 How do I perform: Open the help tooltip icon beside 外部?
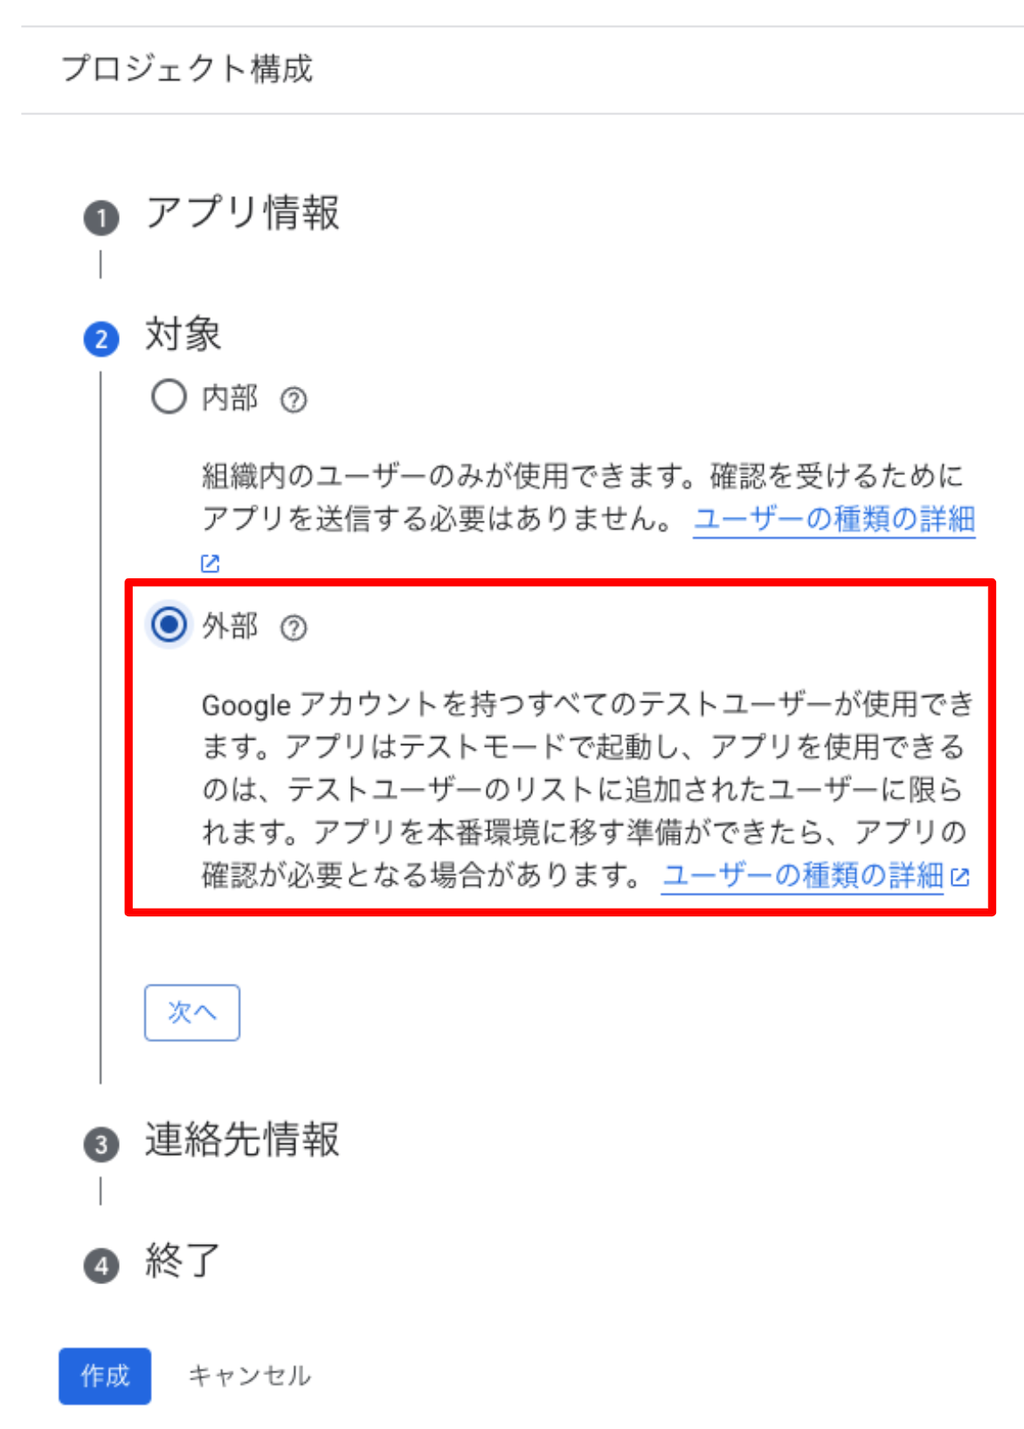click(x=293, y=628)
